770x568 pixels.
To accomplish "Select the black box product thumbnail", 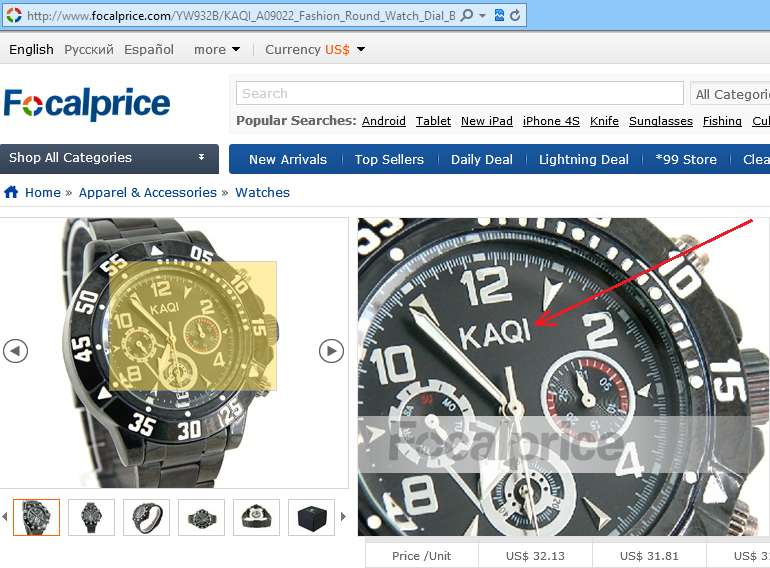I will [x=311, y=517].
